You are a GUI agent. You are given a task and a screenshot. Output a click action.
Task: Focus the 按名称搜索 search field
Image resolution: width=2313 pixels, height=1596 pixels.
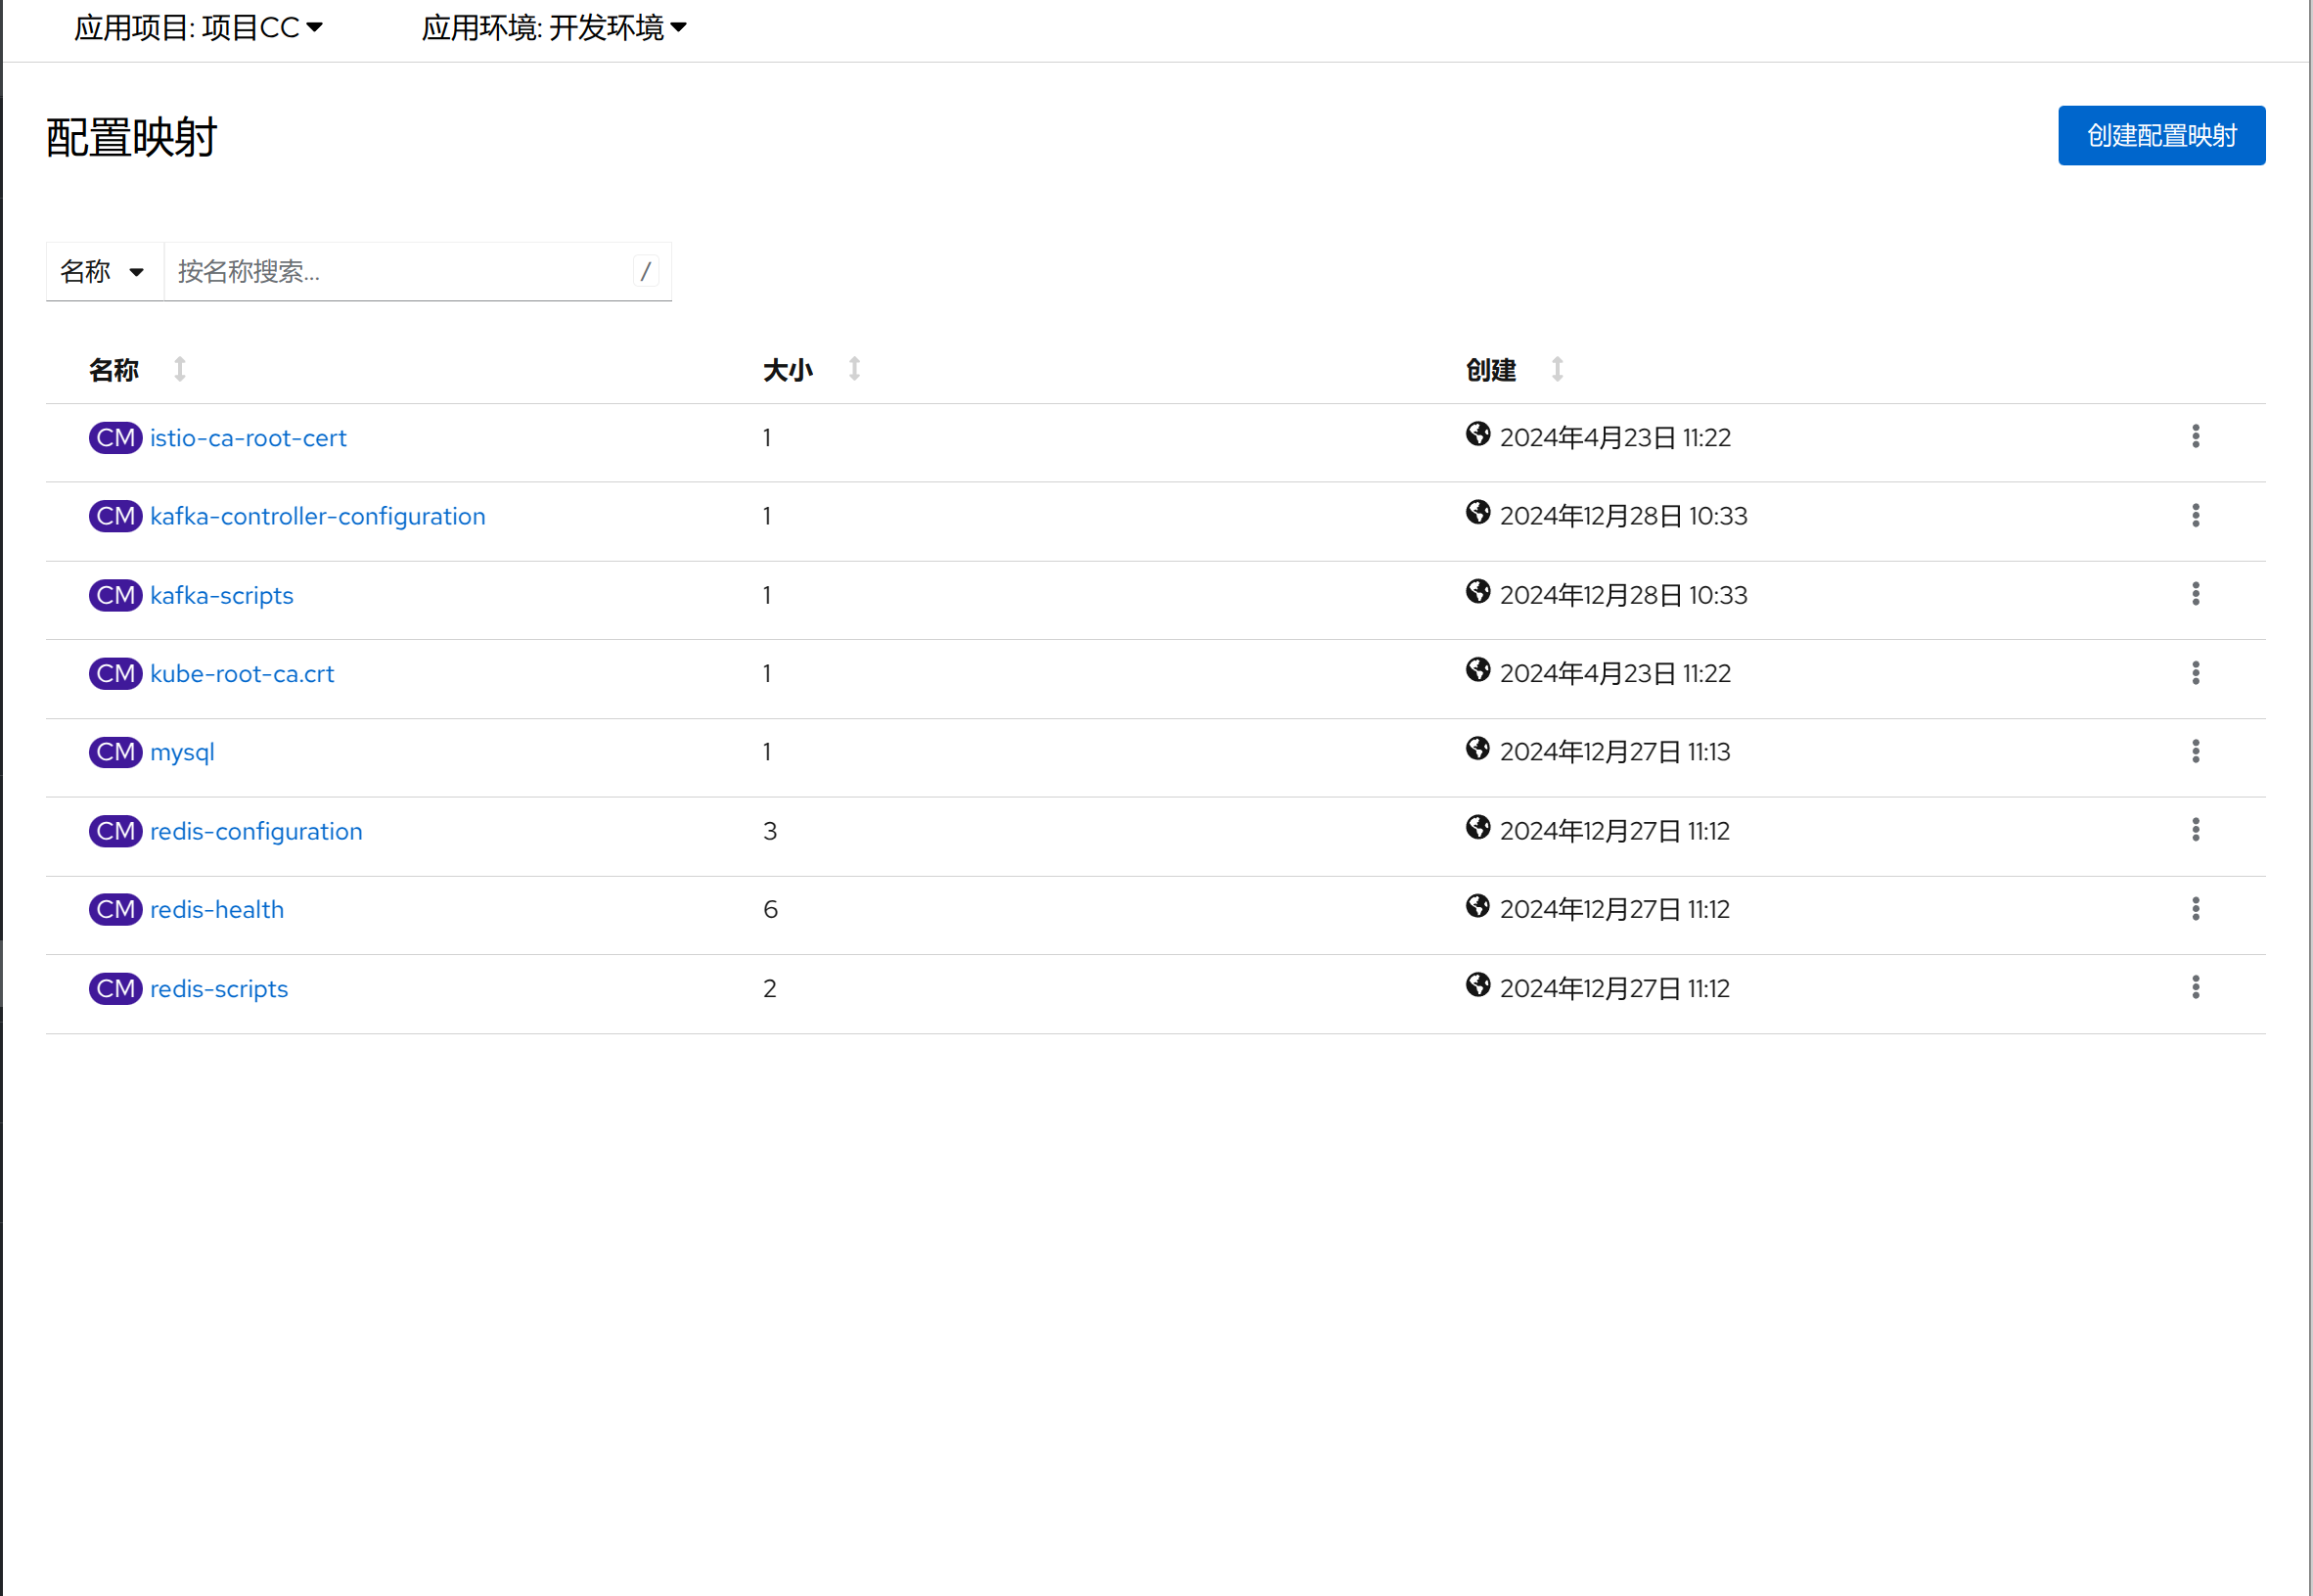coord(400,271)
